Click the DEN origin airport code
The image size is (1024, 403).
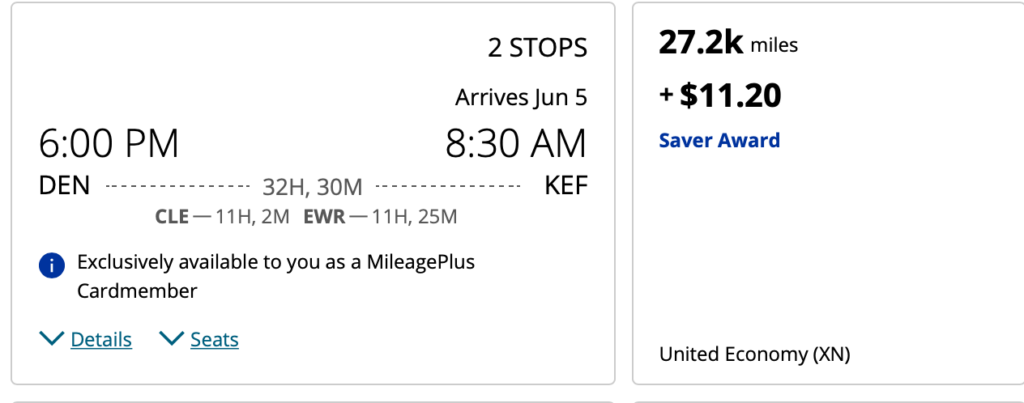(x=64, y=186)
